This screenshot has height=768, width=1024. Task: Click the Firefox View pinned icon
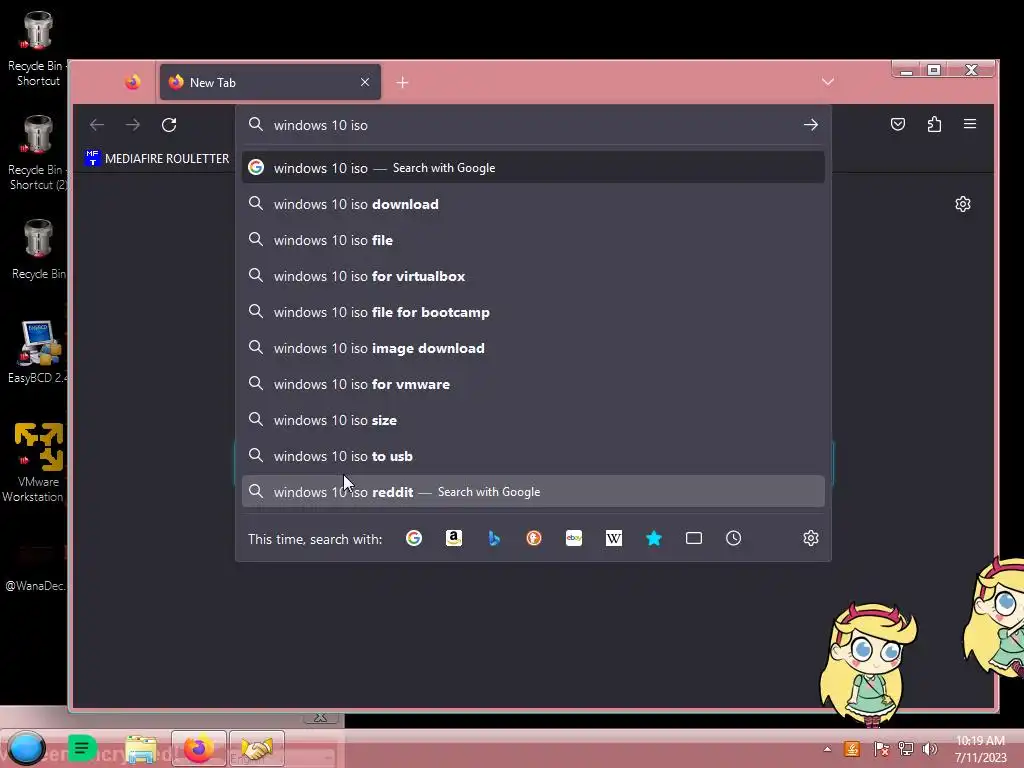click(x=133, y=82)
